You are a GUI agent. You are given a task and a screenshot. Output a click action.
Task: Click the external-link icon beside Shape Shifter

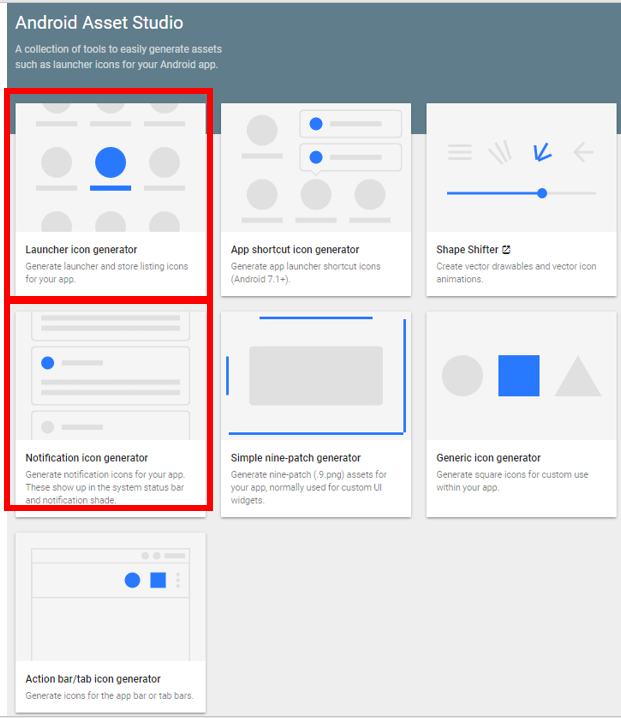pyautogui.click(x=506, y=250)
